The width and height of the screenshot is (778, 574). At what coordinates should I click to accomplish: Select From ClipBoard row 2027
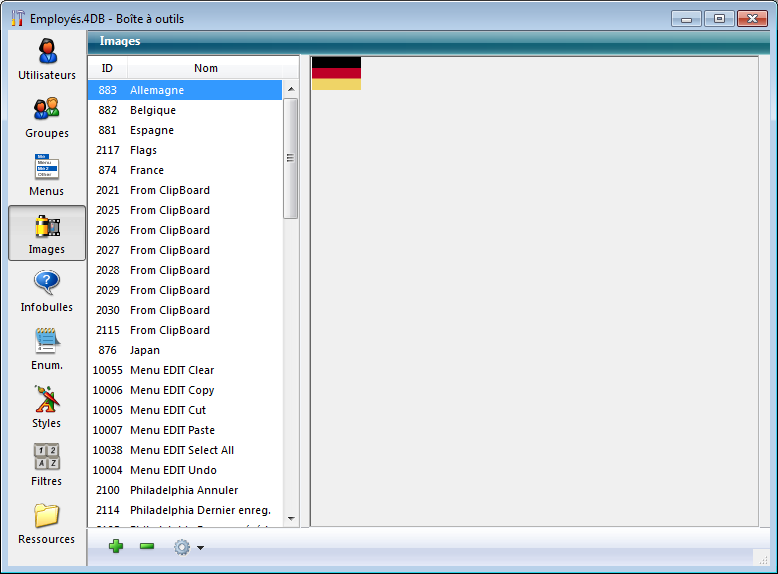(185, 250)
